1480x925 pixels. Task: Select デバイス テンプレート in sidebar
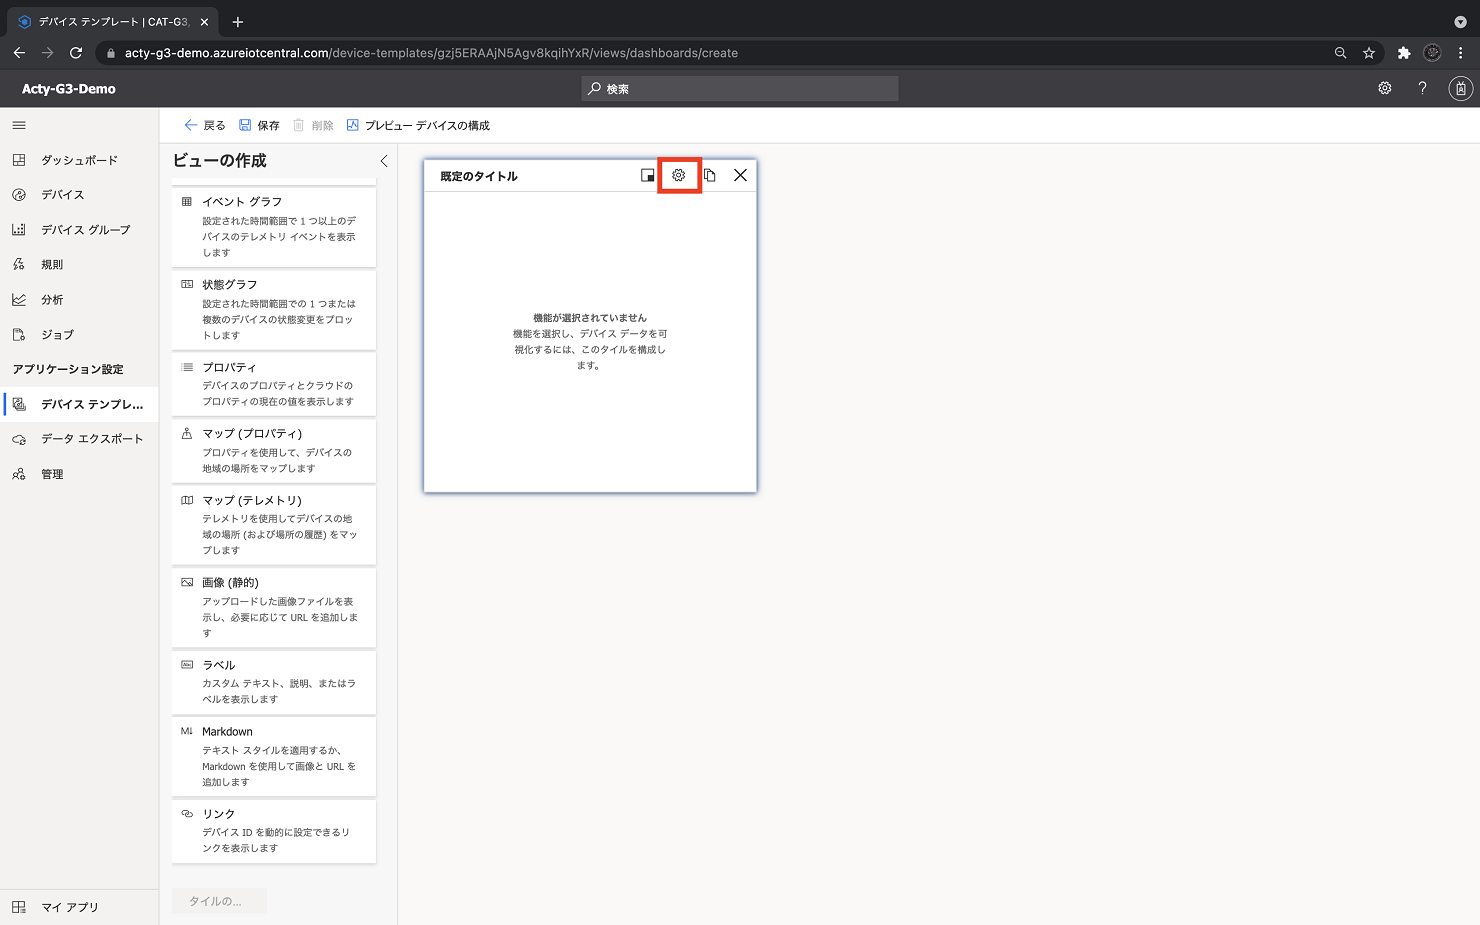(79, 404)
